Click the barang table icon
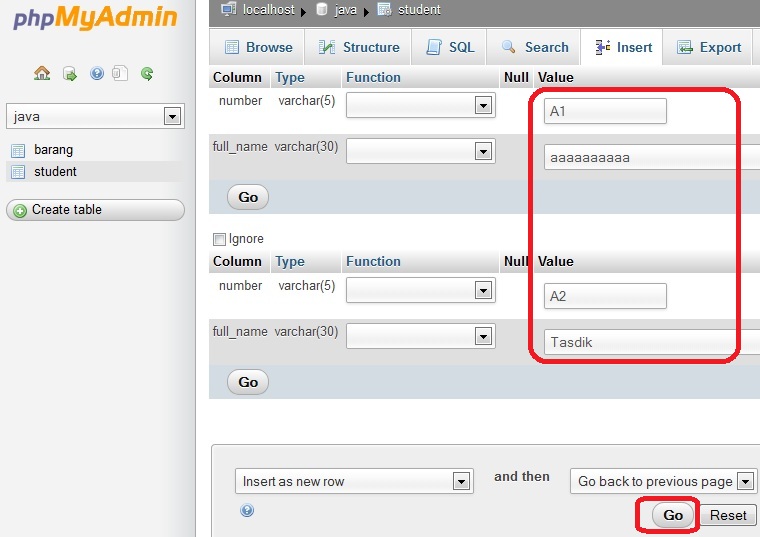Viewport: 760px width, 537px height. click(x=18, y=151)
